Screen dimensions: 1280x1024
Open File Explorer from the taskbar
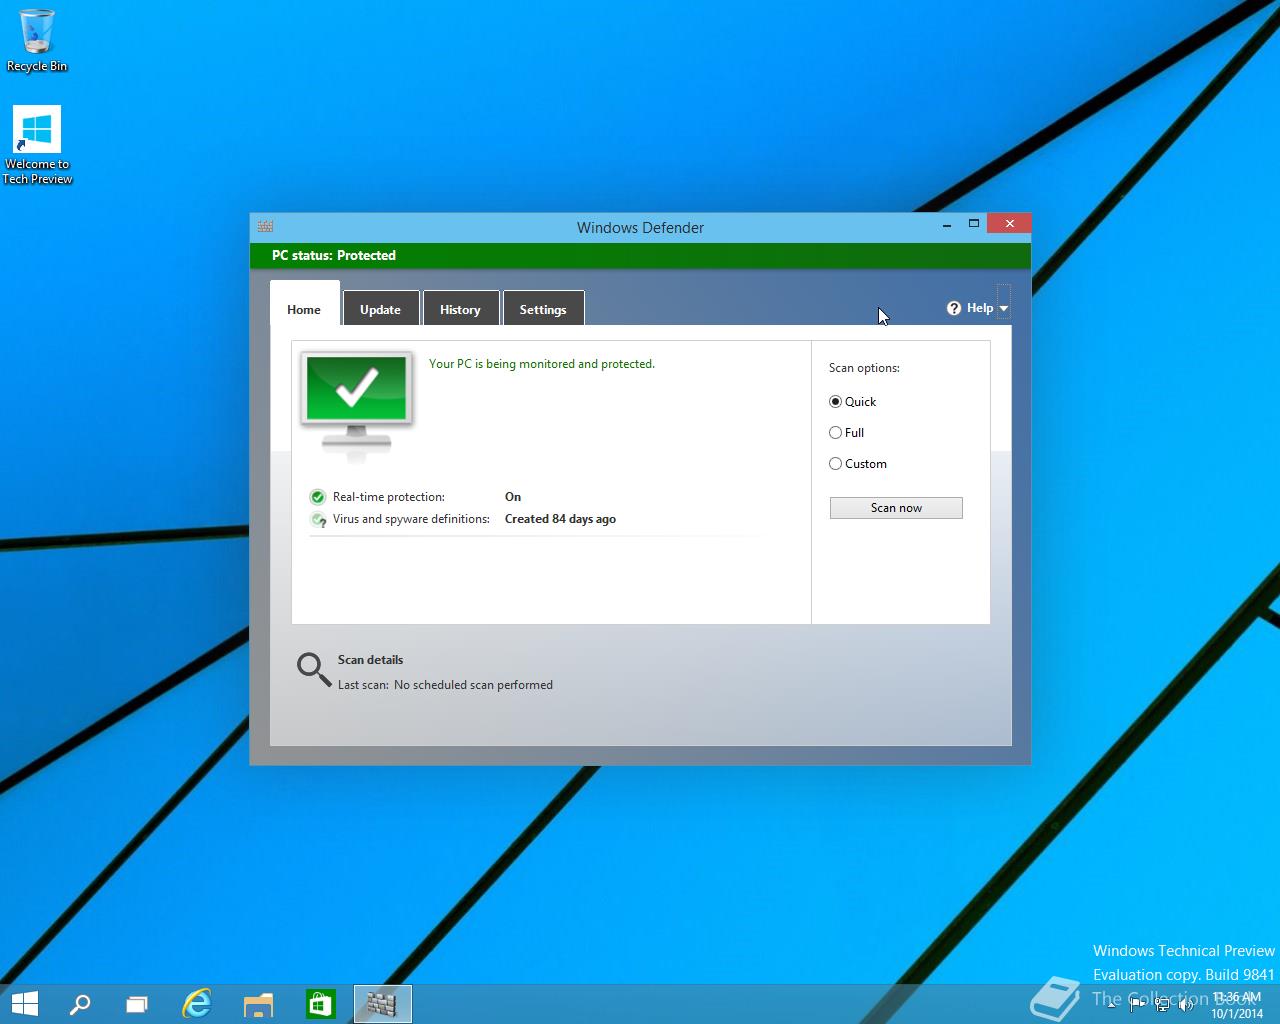(258, 1004)
